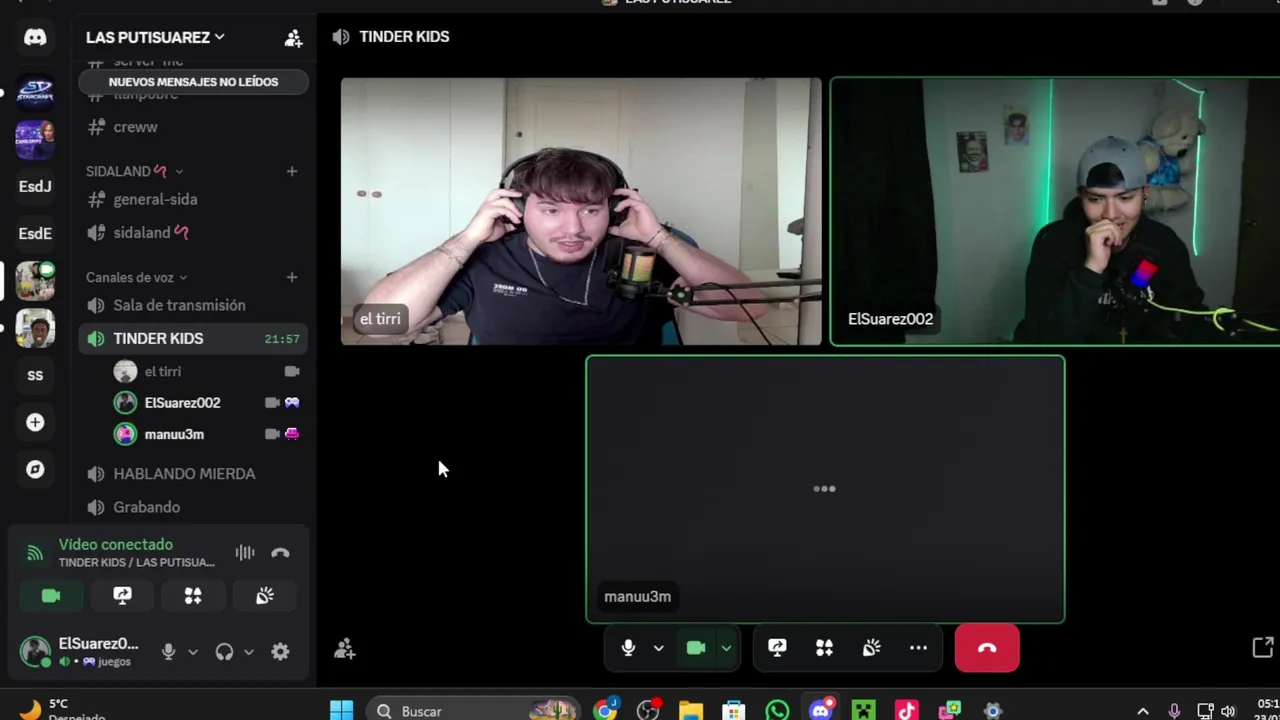
Task: Select the manuu3m video tile
Action: 825,489
